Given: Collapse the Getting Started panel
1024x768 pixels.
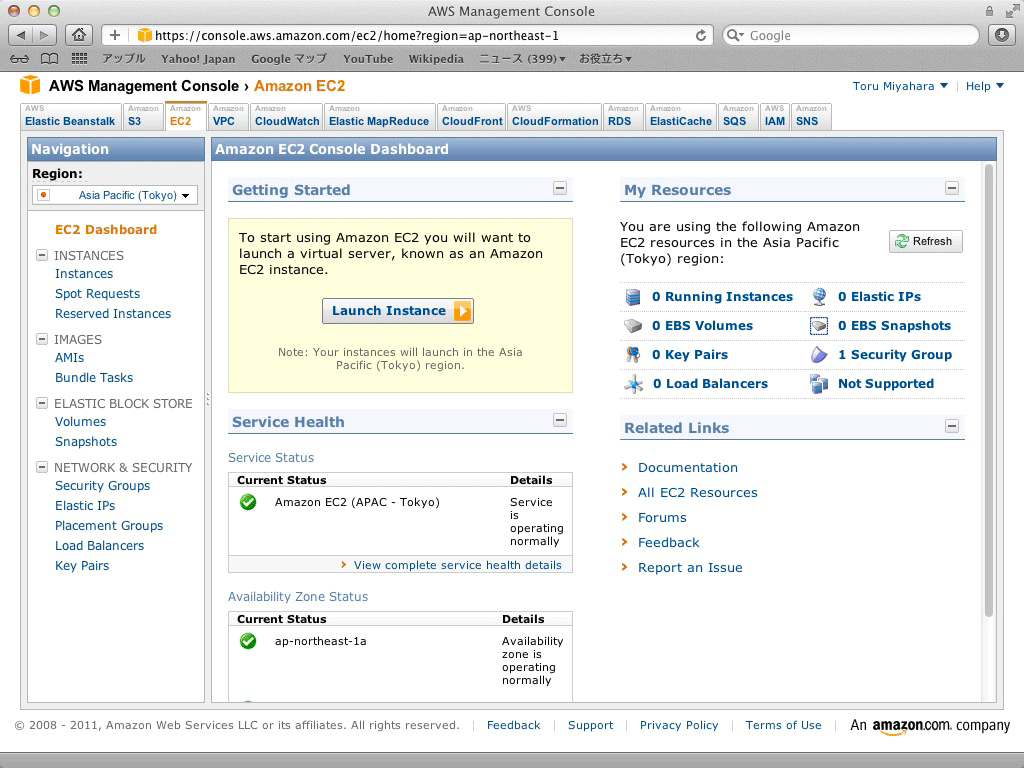Looking at the screenshot, I should [560, 188].
